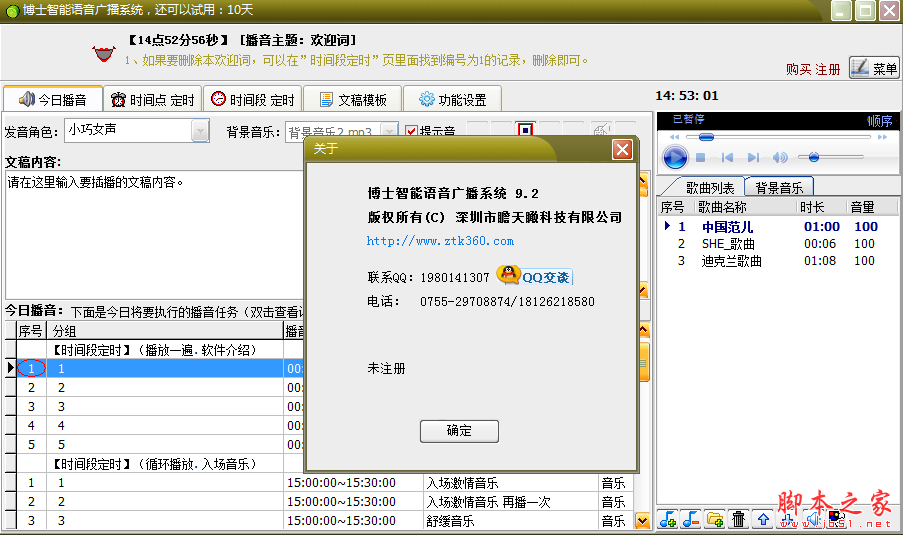Toggle the 顺序 play mode

point(879,121)
